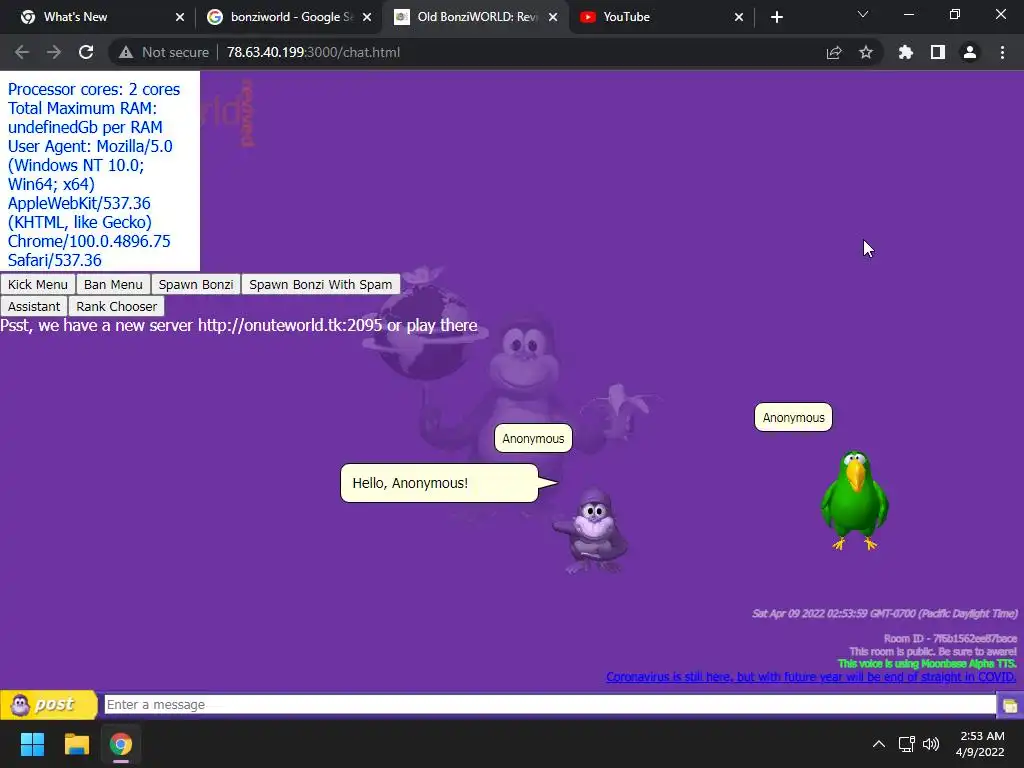
Task: Click the post button with Bonzi icon
Action: click(x=48, y=705)
